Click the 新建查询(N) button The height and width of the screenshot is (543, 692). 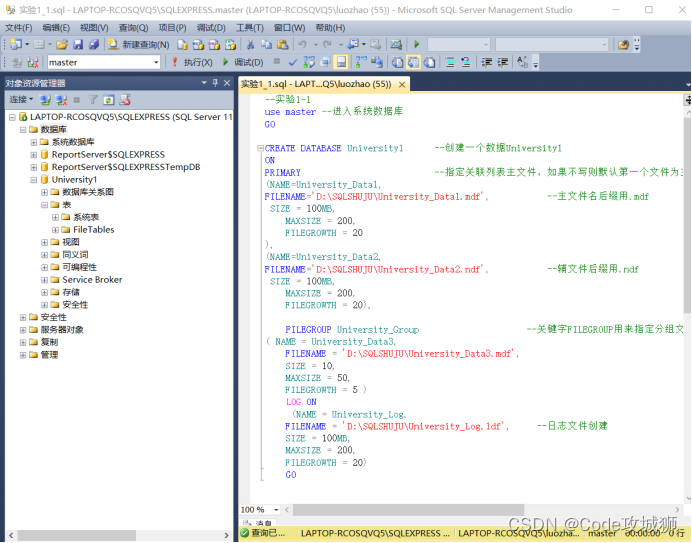[139, 45]
